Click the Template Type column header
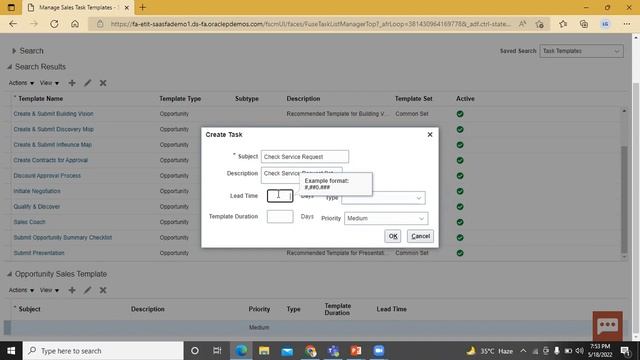 [180, 99]
